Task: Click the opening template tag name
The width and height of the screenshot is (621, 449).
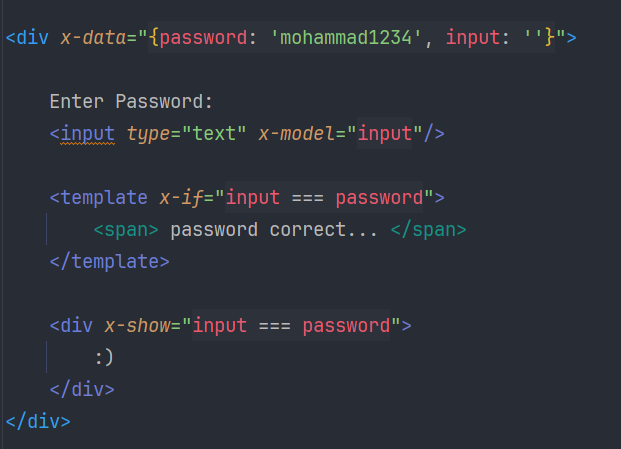Action: click(104, 197)
